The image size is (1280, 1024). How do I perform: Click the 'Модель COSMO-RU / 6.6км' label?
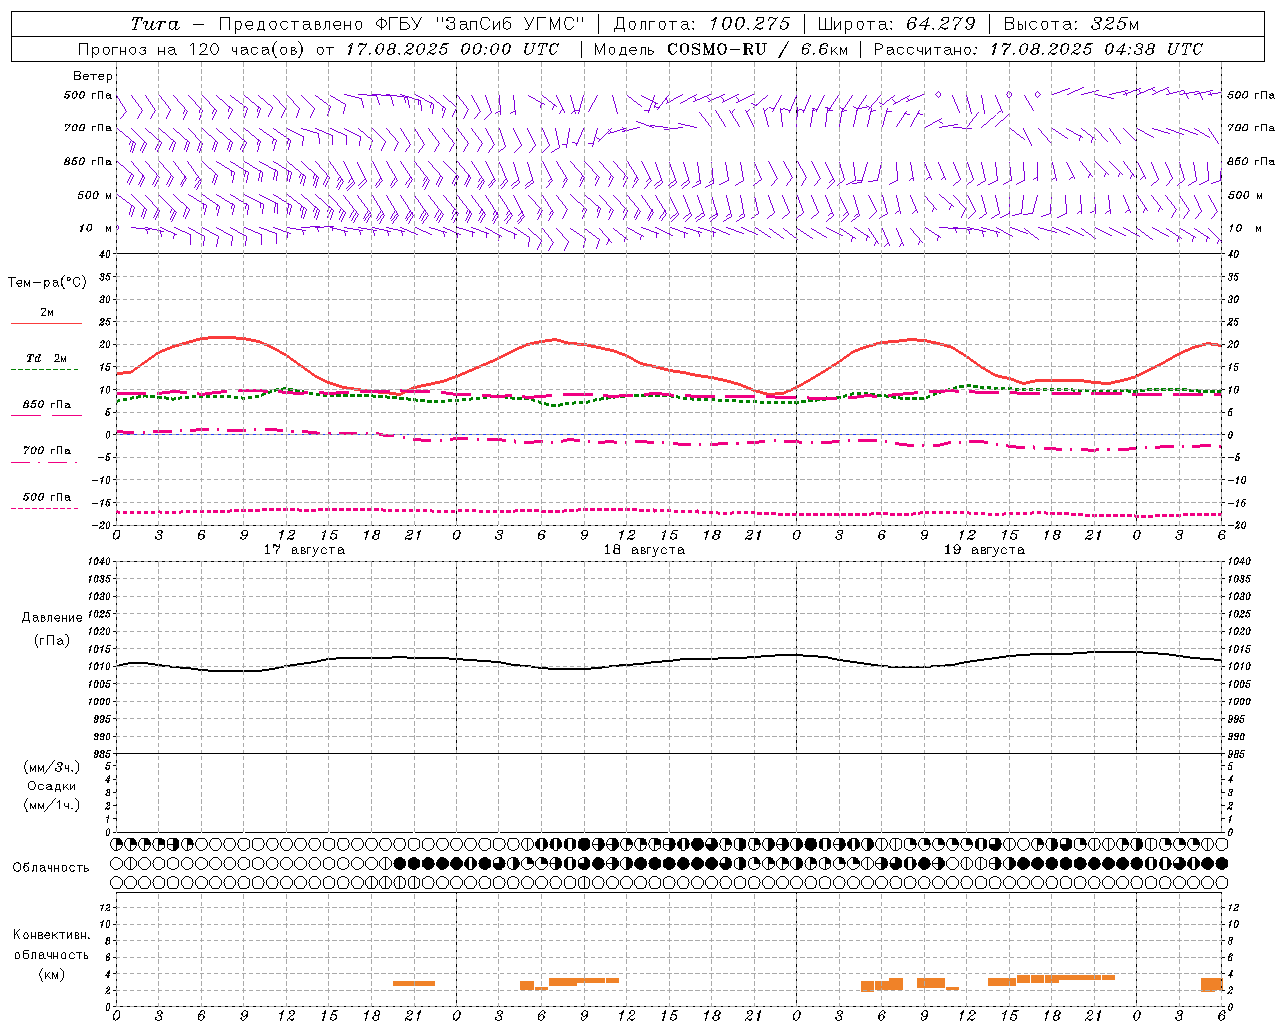click(x=721, y=49)
